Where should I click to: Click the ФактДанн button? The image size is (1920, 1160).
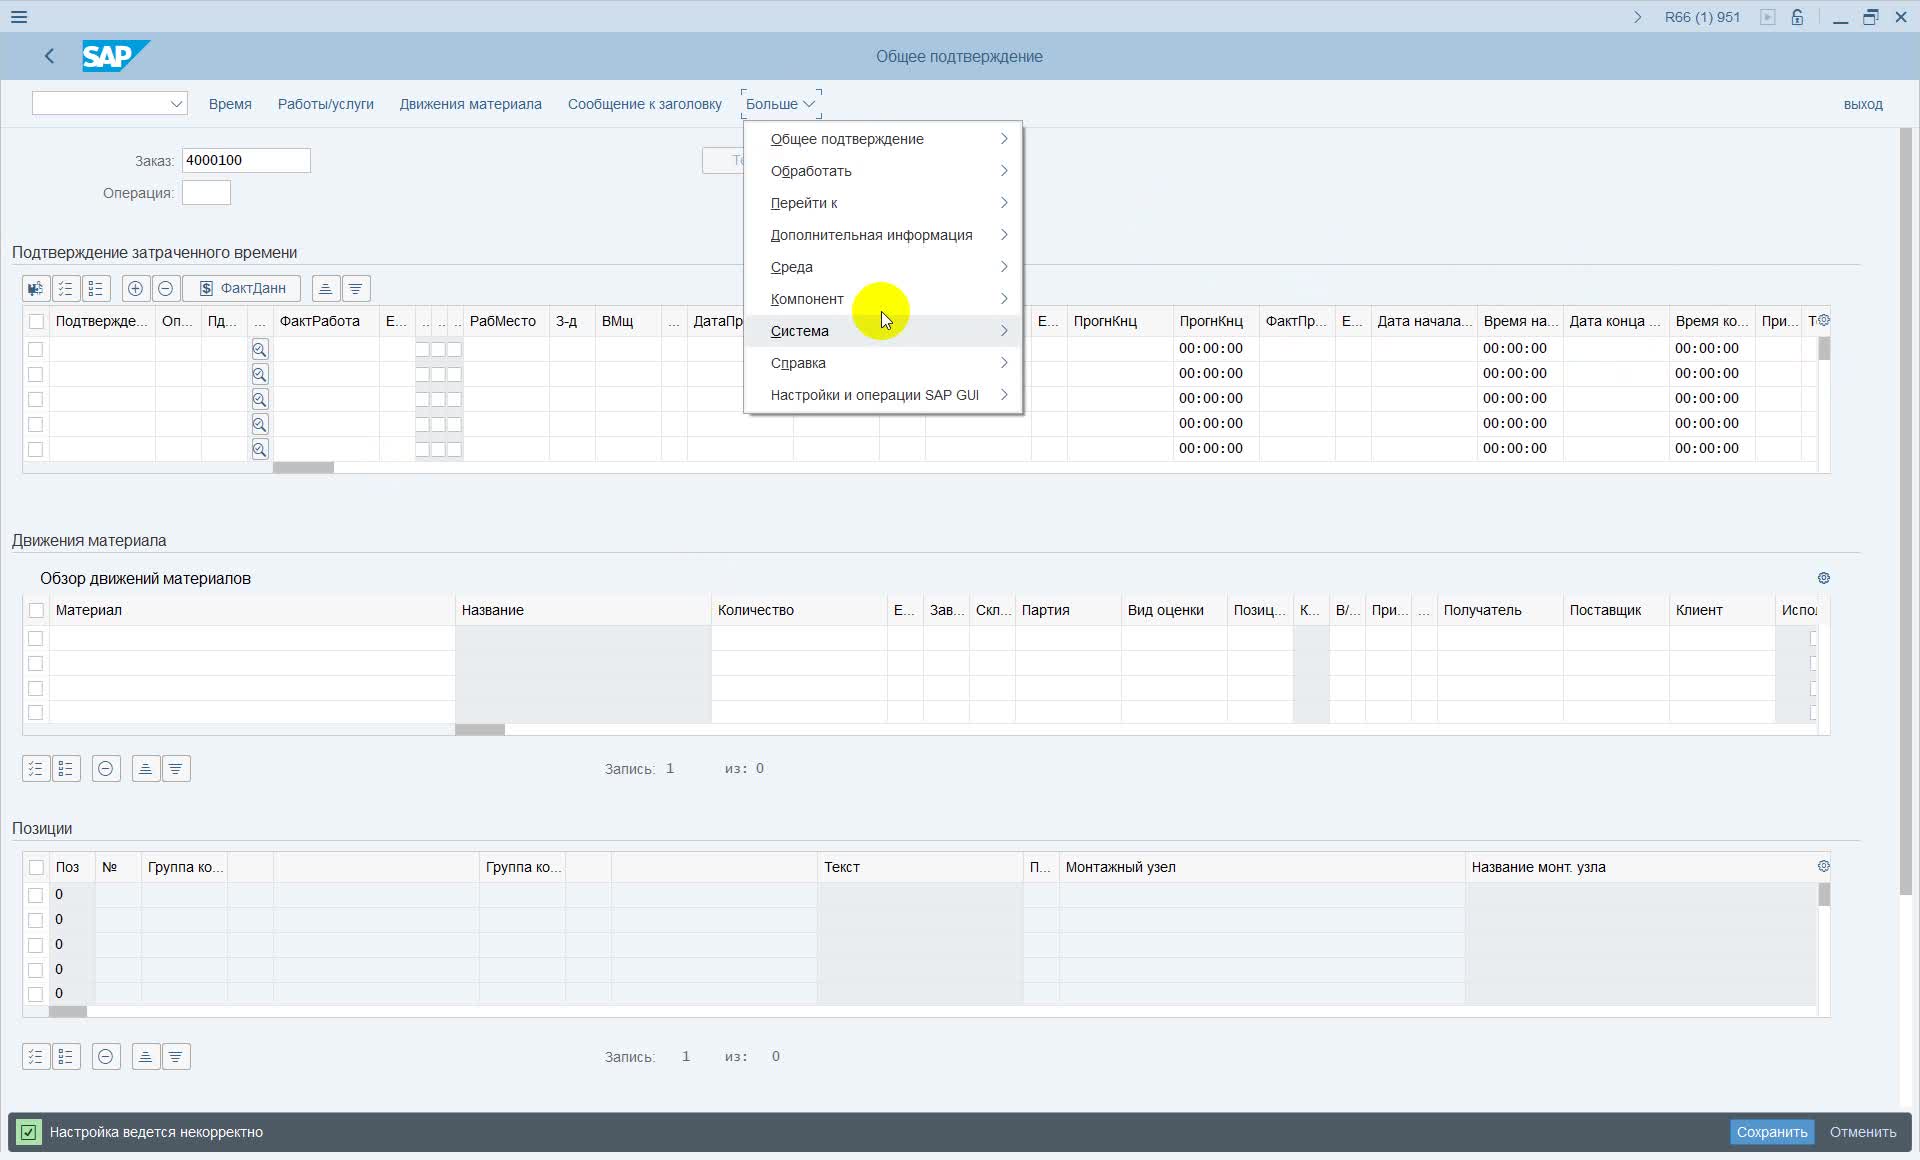[242, 288]
